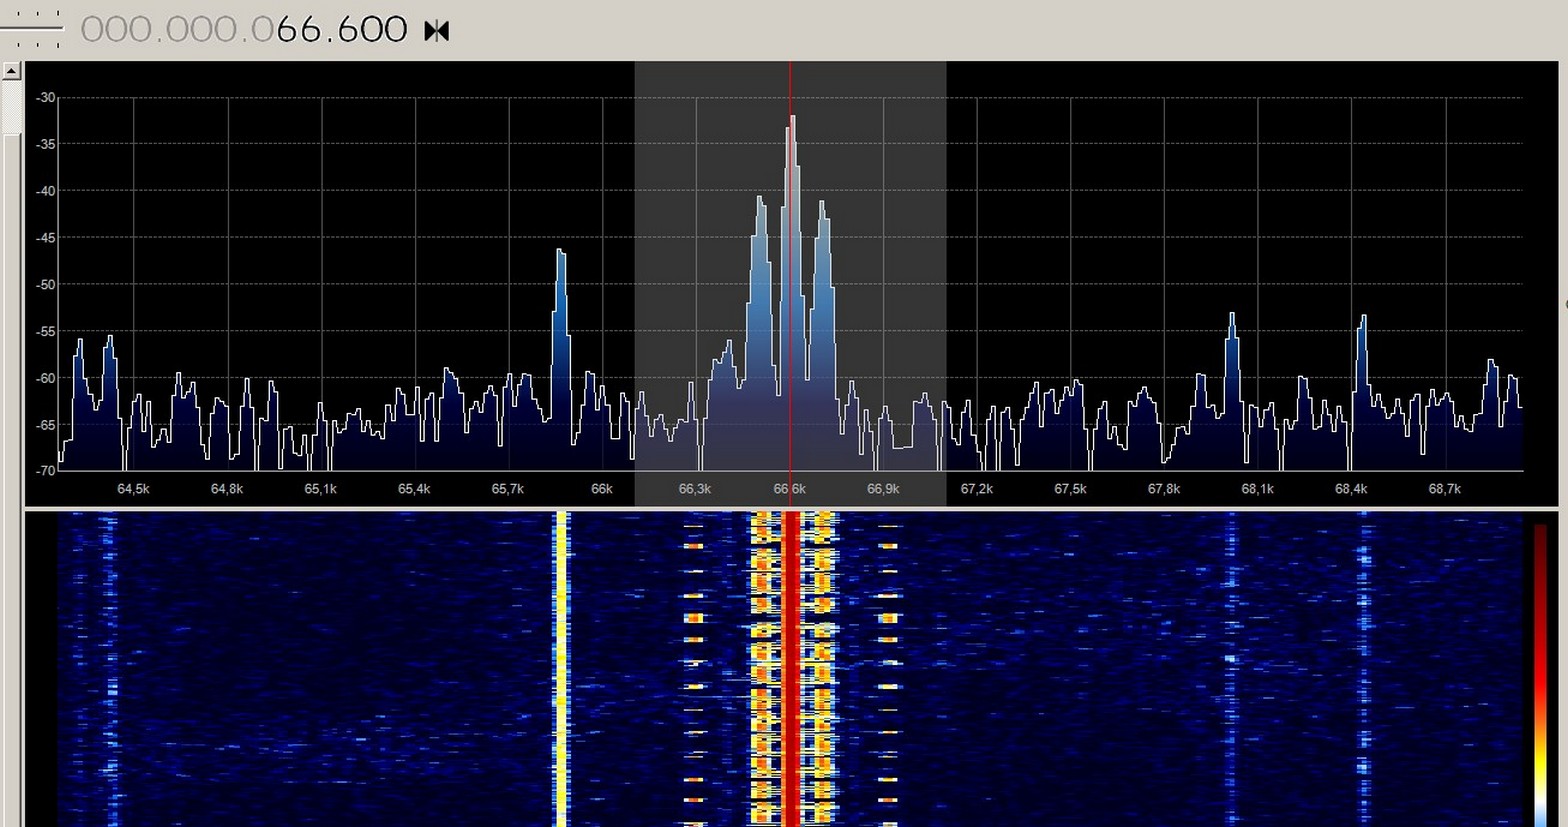Click the 66 kHz digits in frequency readout
Image resolution: width=1568 pixels, height=827 pixels.
pyautogui.click(x=298, y=29)
